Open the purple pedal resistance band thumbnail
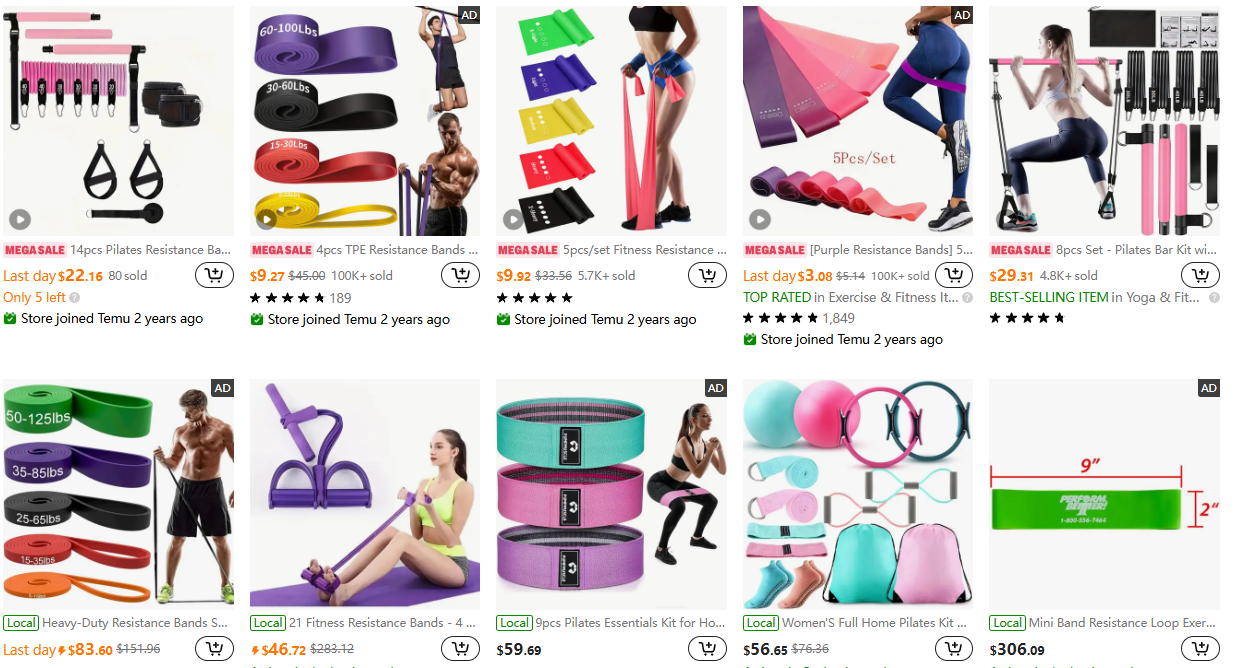The height and width of the screenshot is (668, 1236). [x=365, y=493]
